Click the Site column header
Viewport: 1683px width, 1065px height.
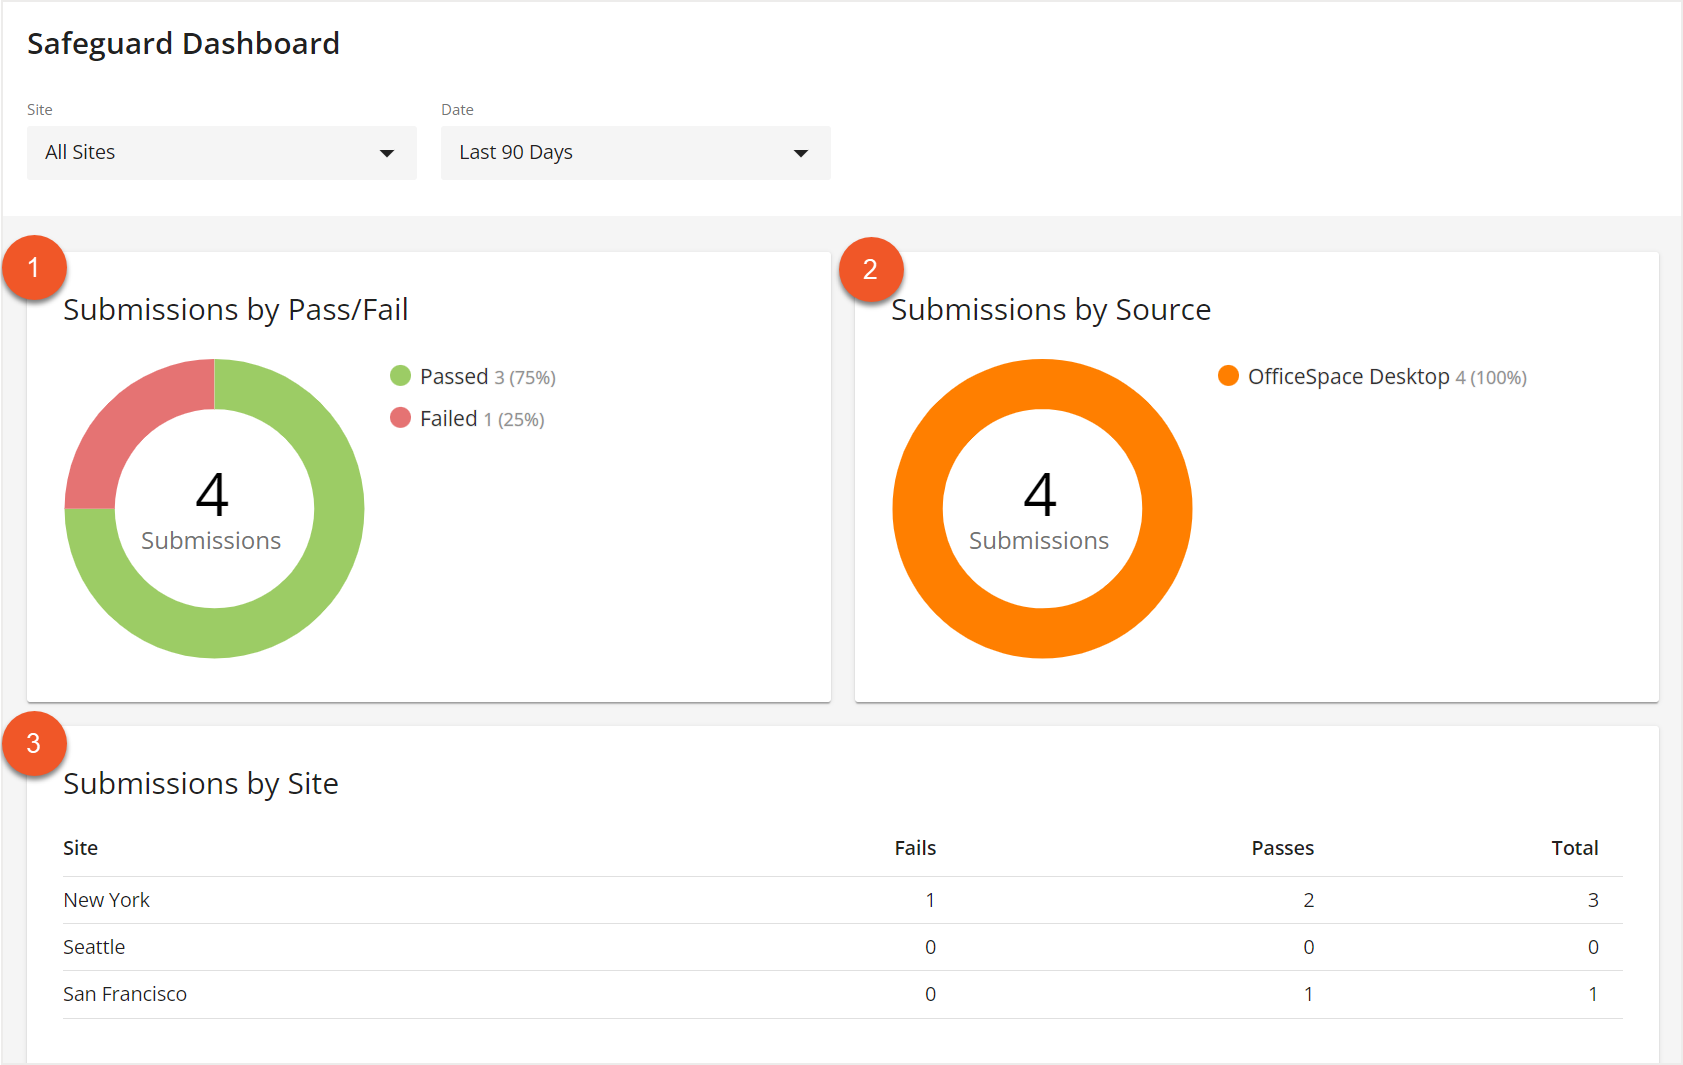coord(81,848)
